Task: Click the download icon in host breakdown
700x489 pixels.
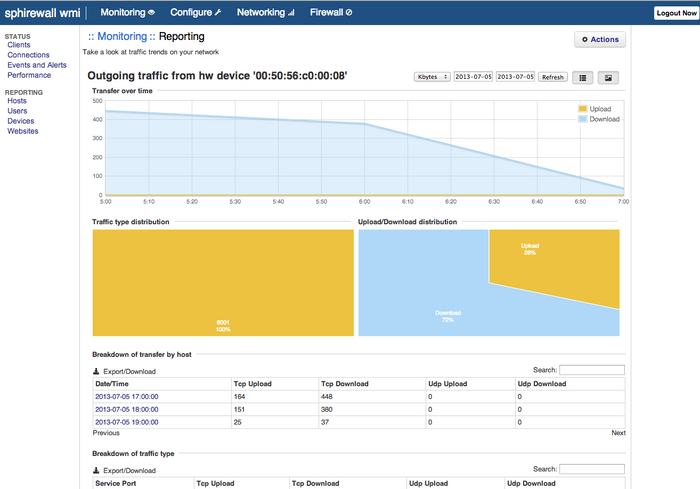Action: pos(96,371)
